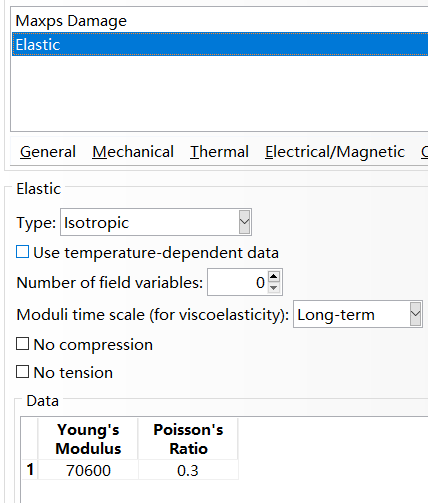428x503 pixels.
Task: Click the Long-term dropdown arrow
Action: [415, 314]
